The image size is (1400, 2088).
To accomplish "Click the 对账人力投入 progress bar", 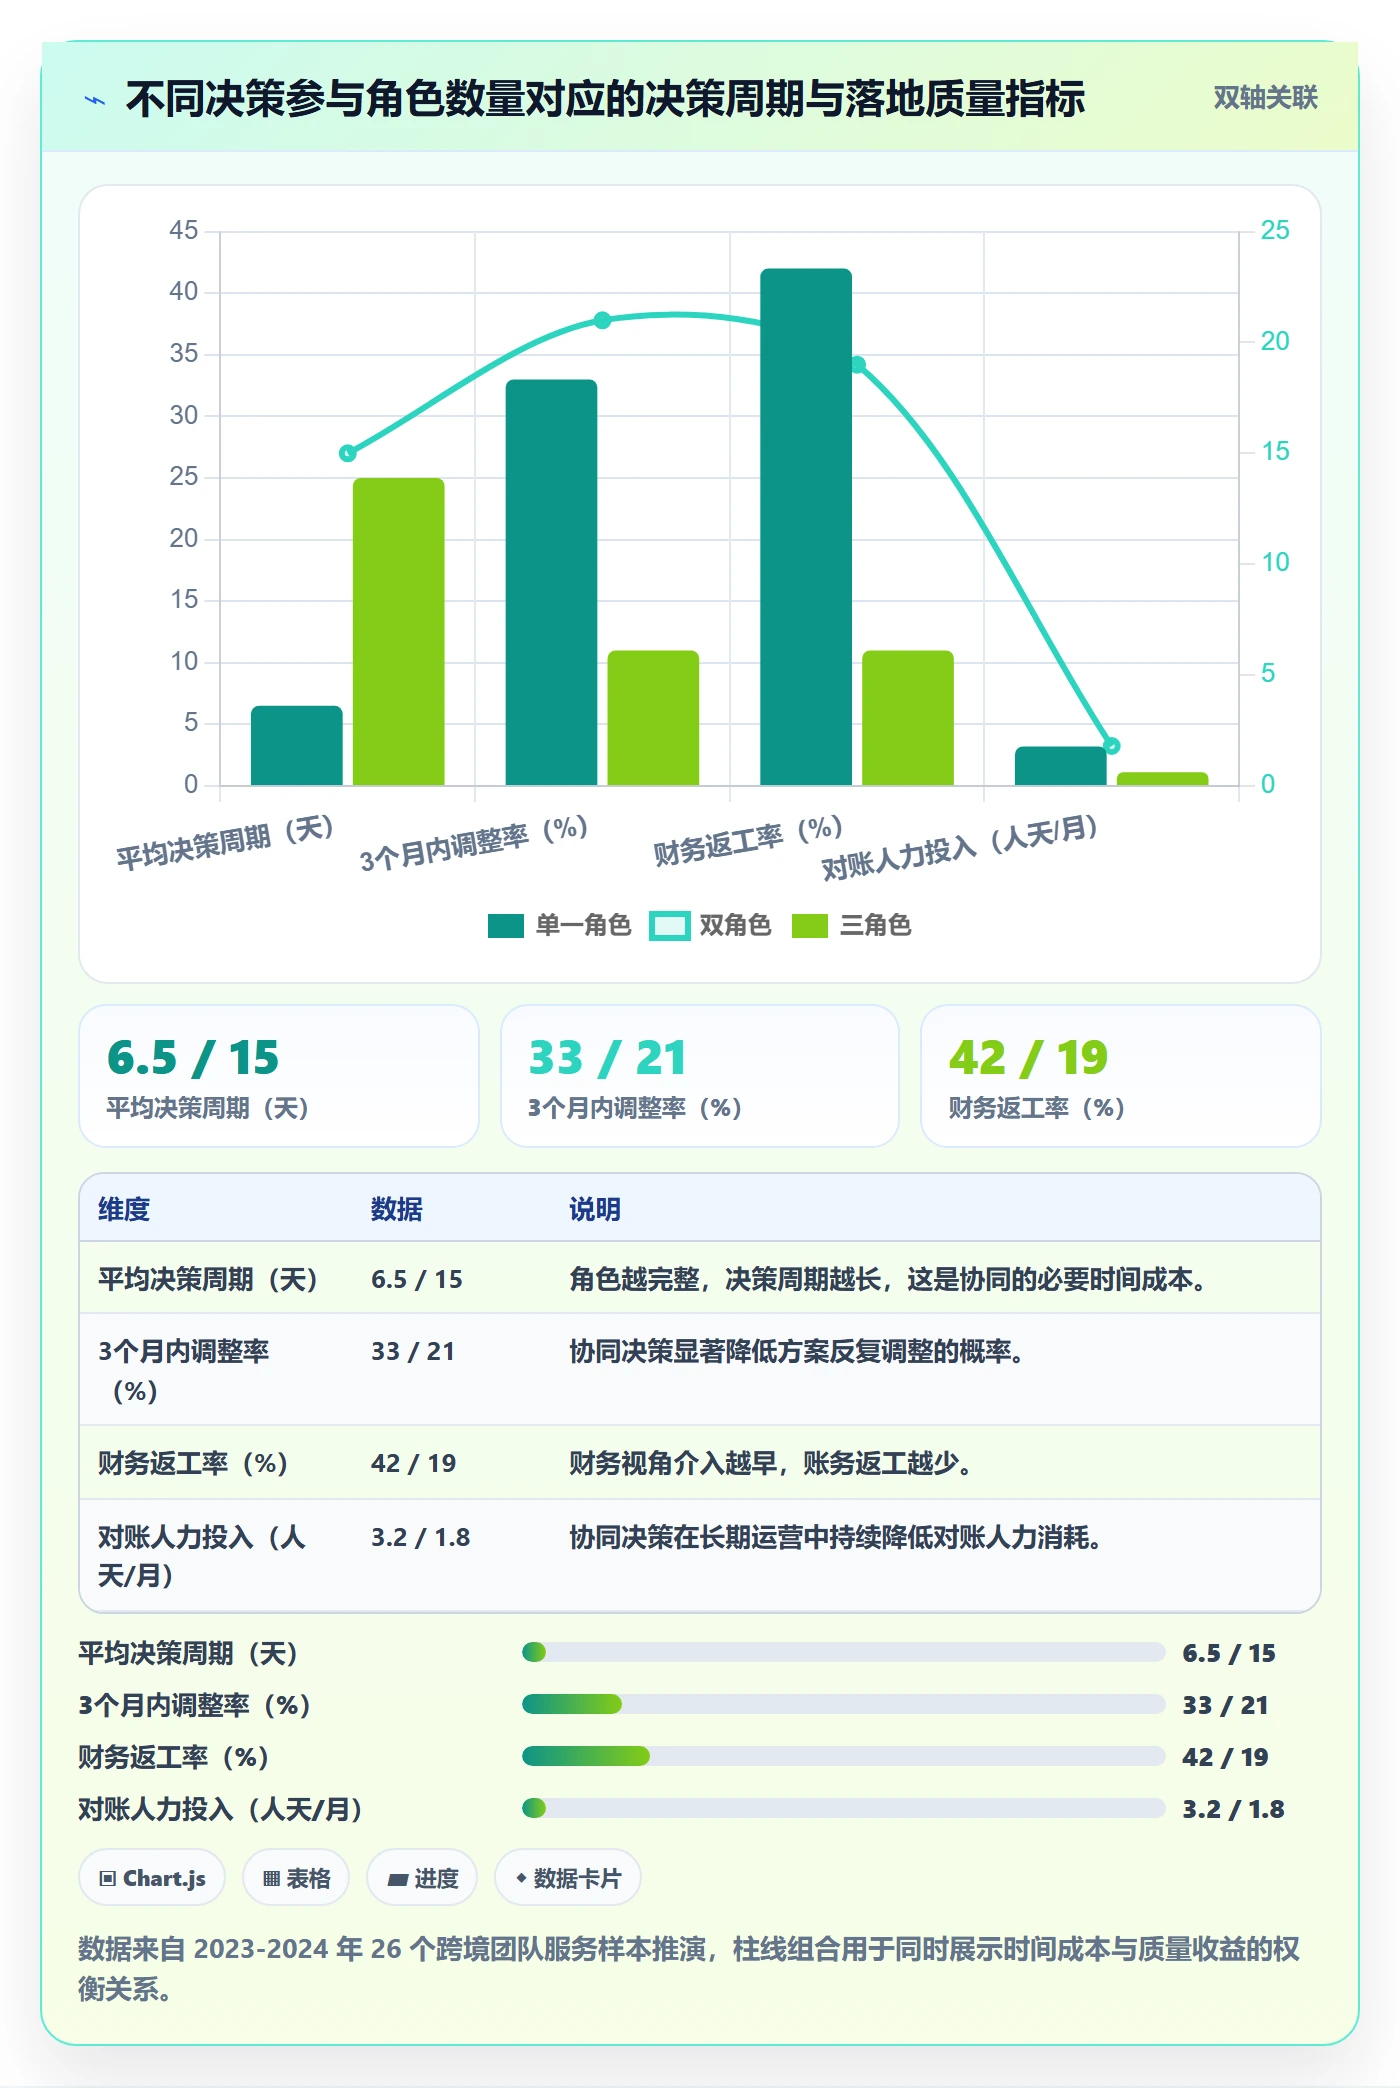I will click(843, 1808).
